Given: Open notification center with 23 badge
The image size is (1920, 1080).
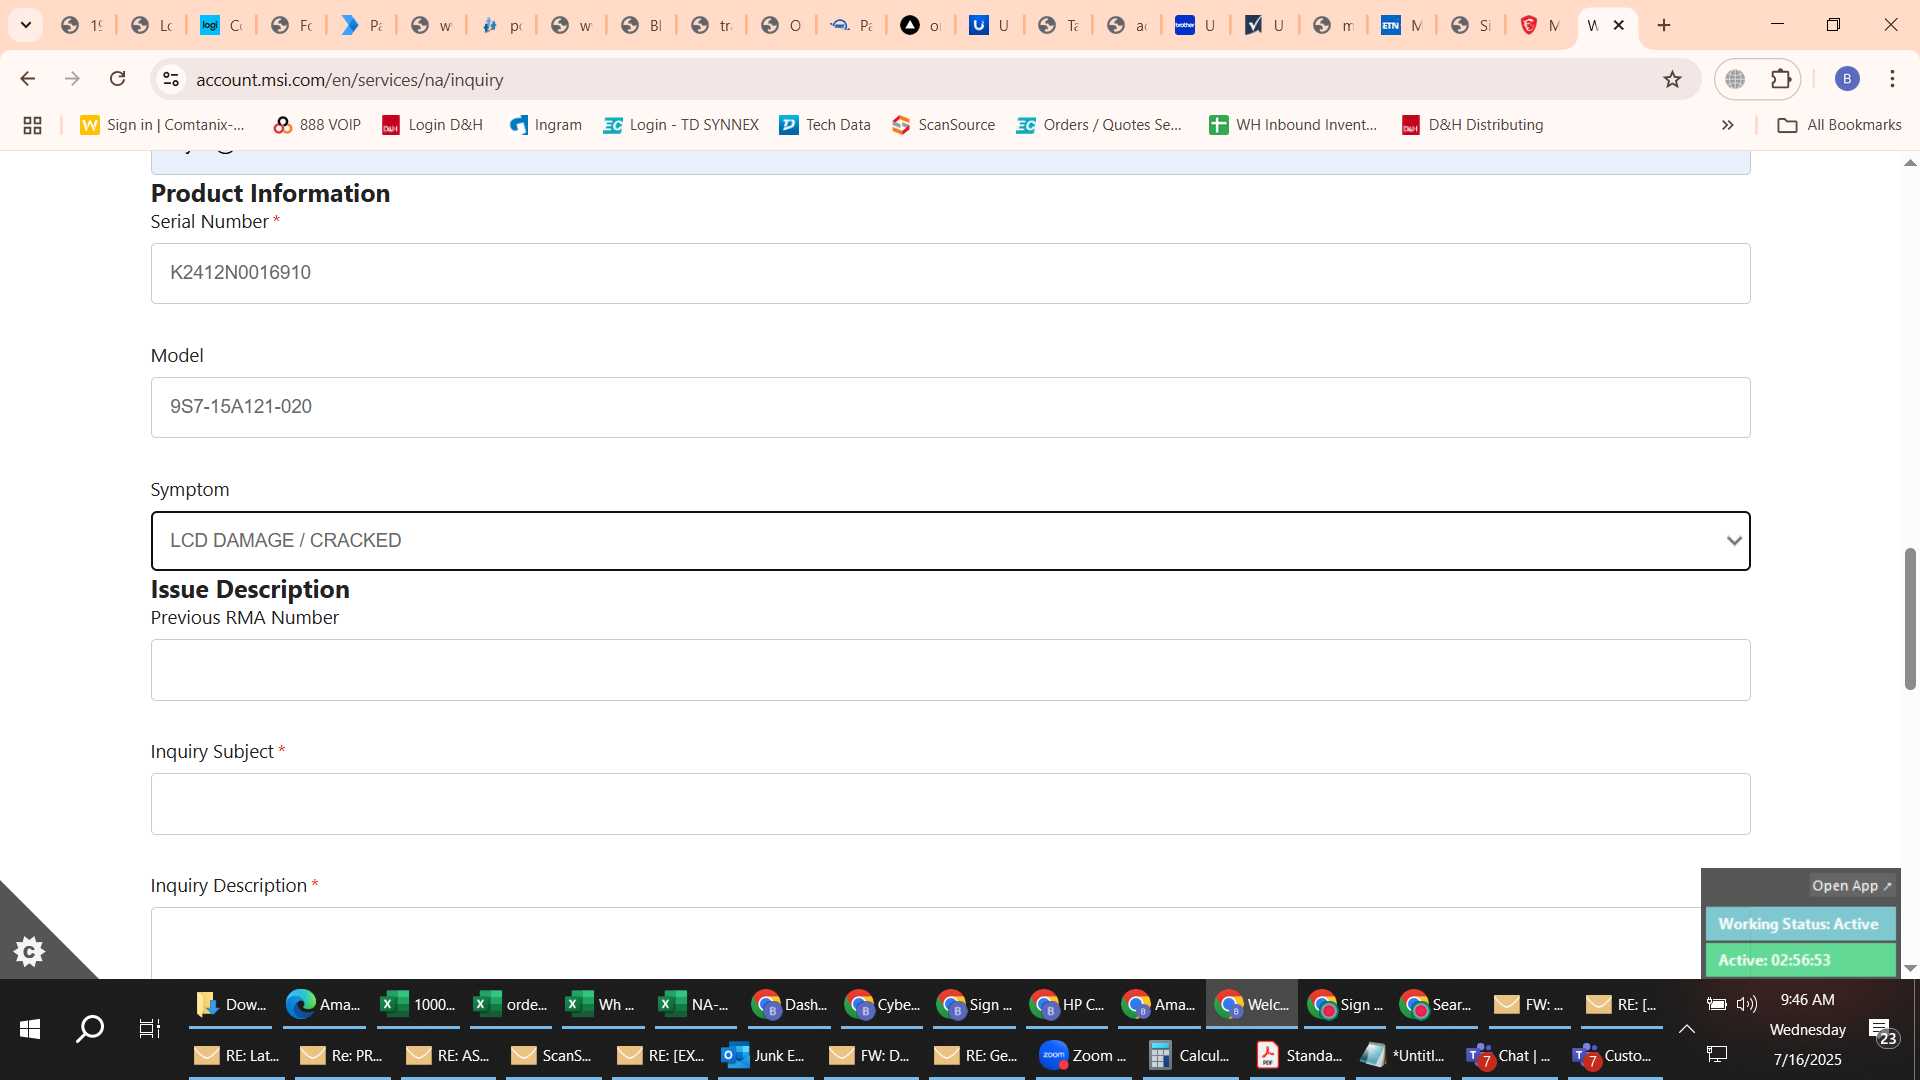Looking at the screenshot, I should [x=1884, y=1031].
